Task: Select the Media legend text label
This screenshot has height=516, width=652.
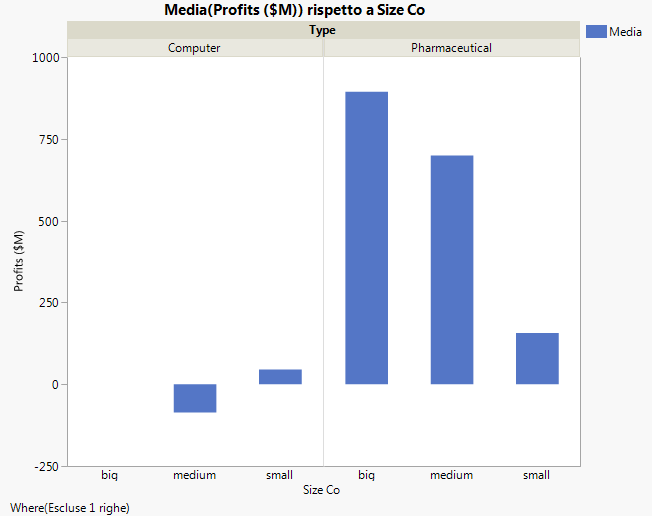Action: 625,32
